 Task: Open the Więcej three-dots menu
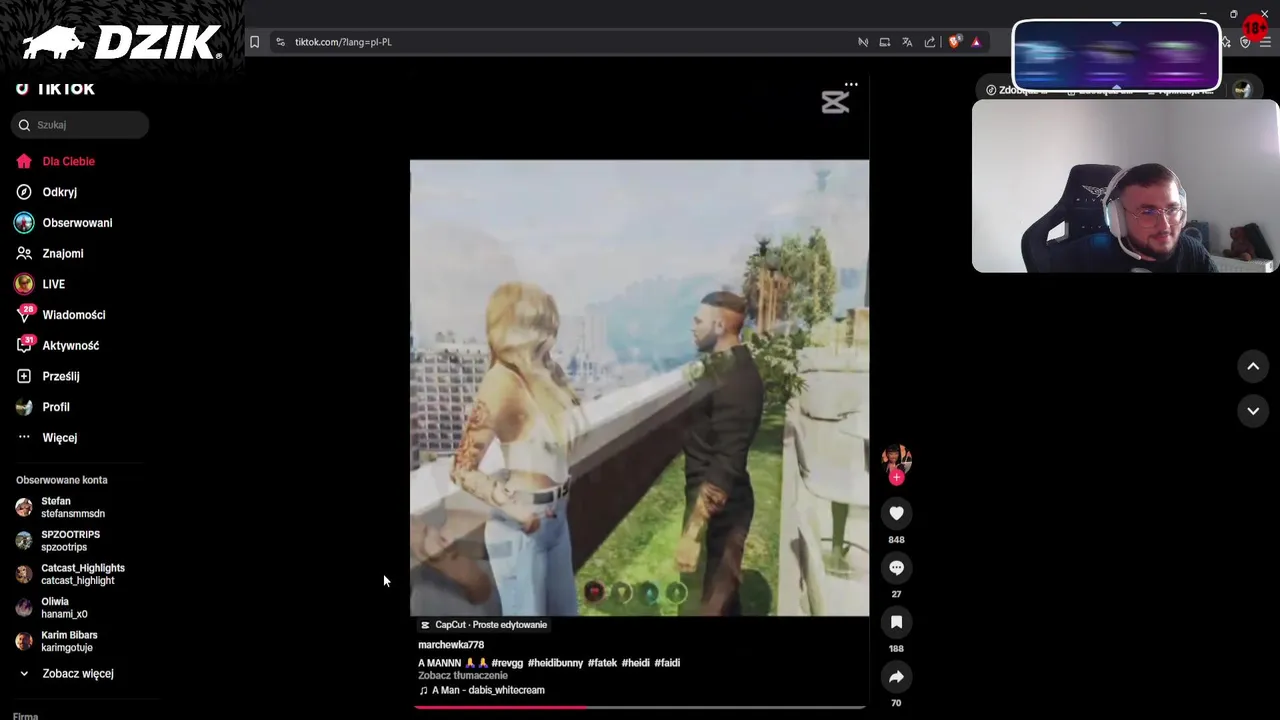tap(47, 438)
